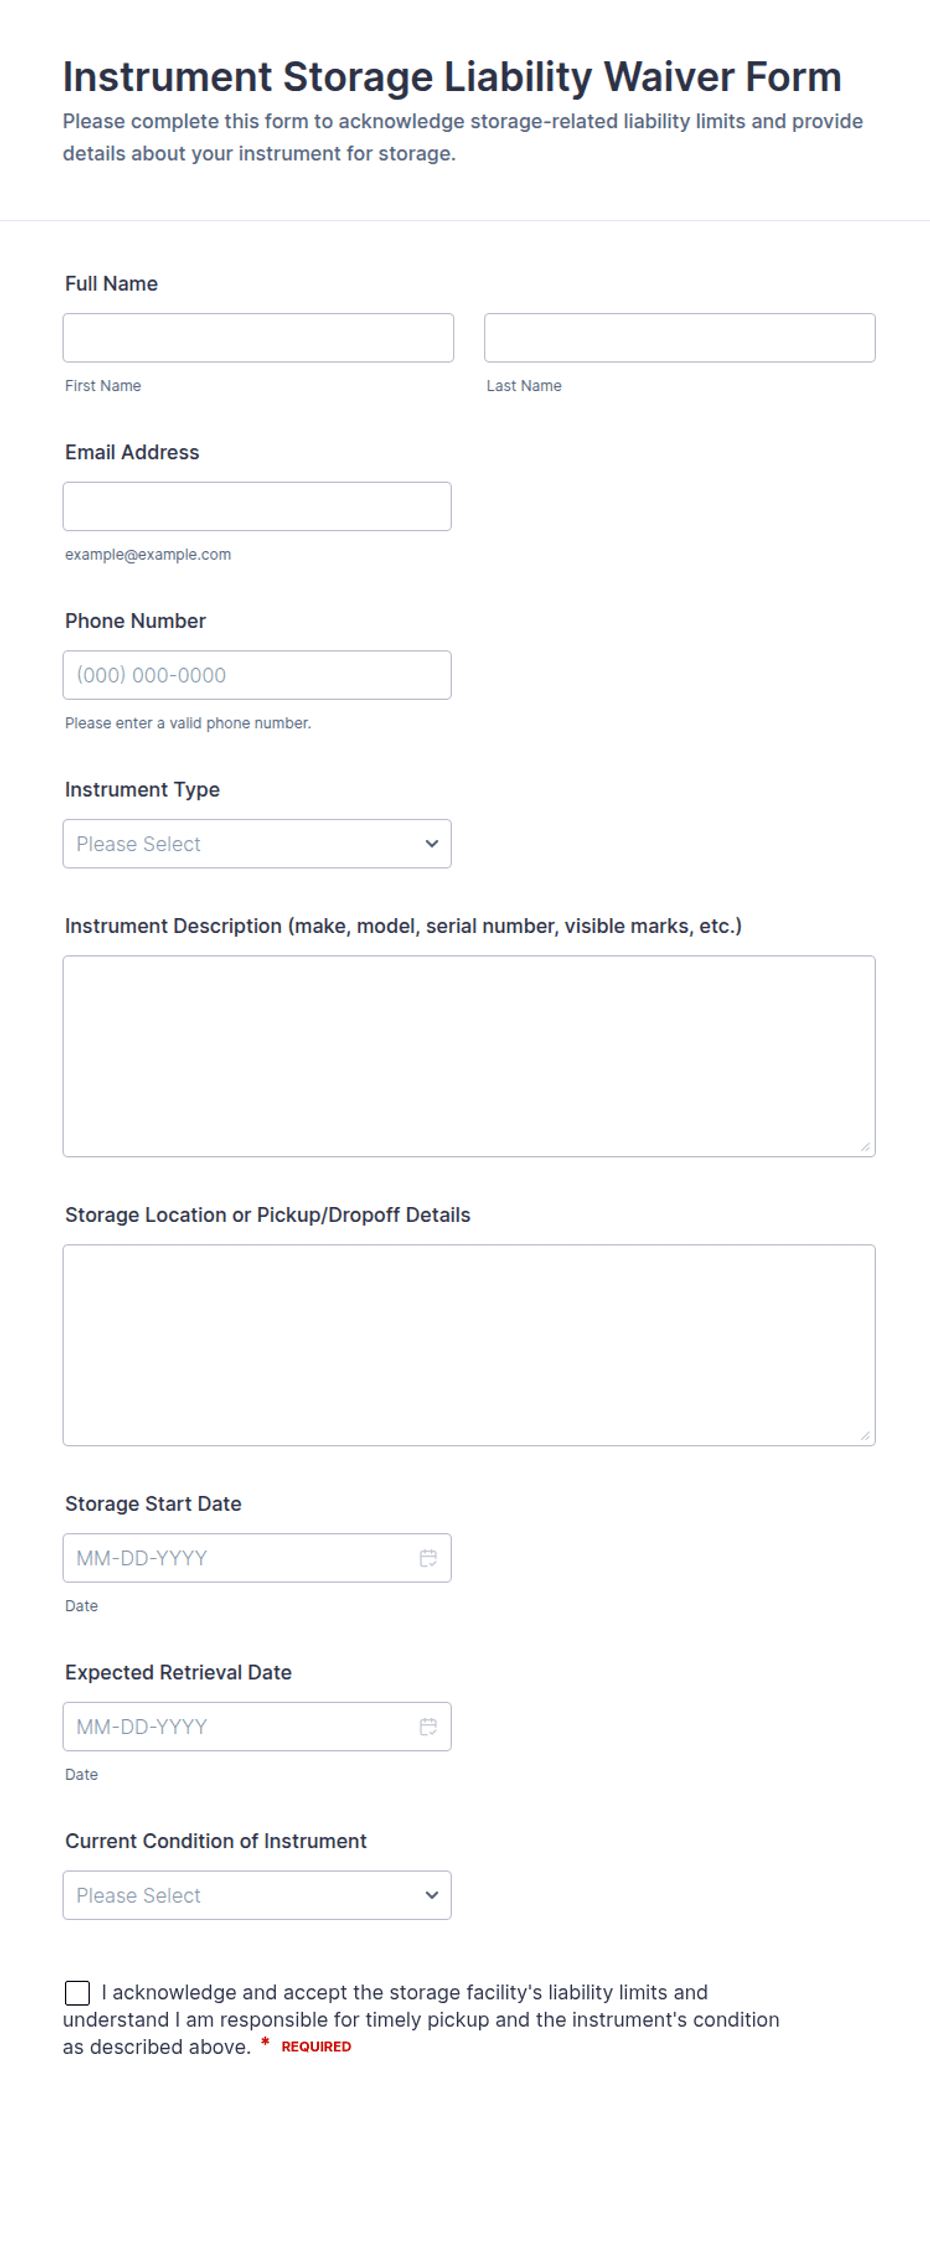Image resolution: width=930 pixels, height=2265 pixels.
Task: Click inside the Instrument Description text area
Action: click(469, 1056)
